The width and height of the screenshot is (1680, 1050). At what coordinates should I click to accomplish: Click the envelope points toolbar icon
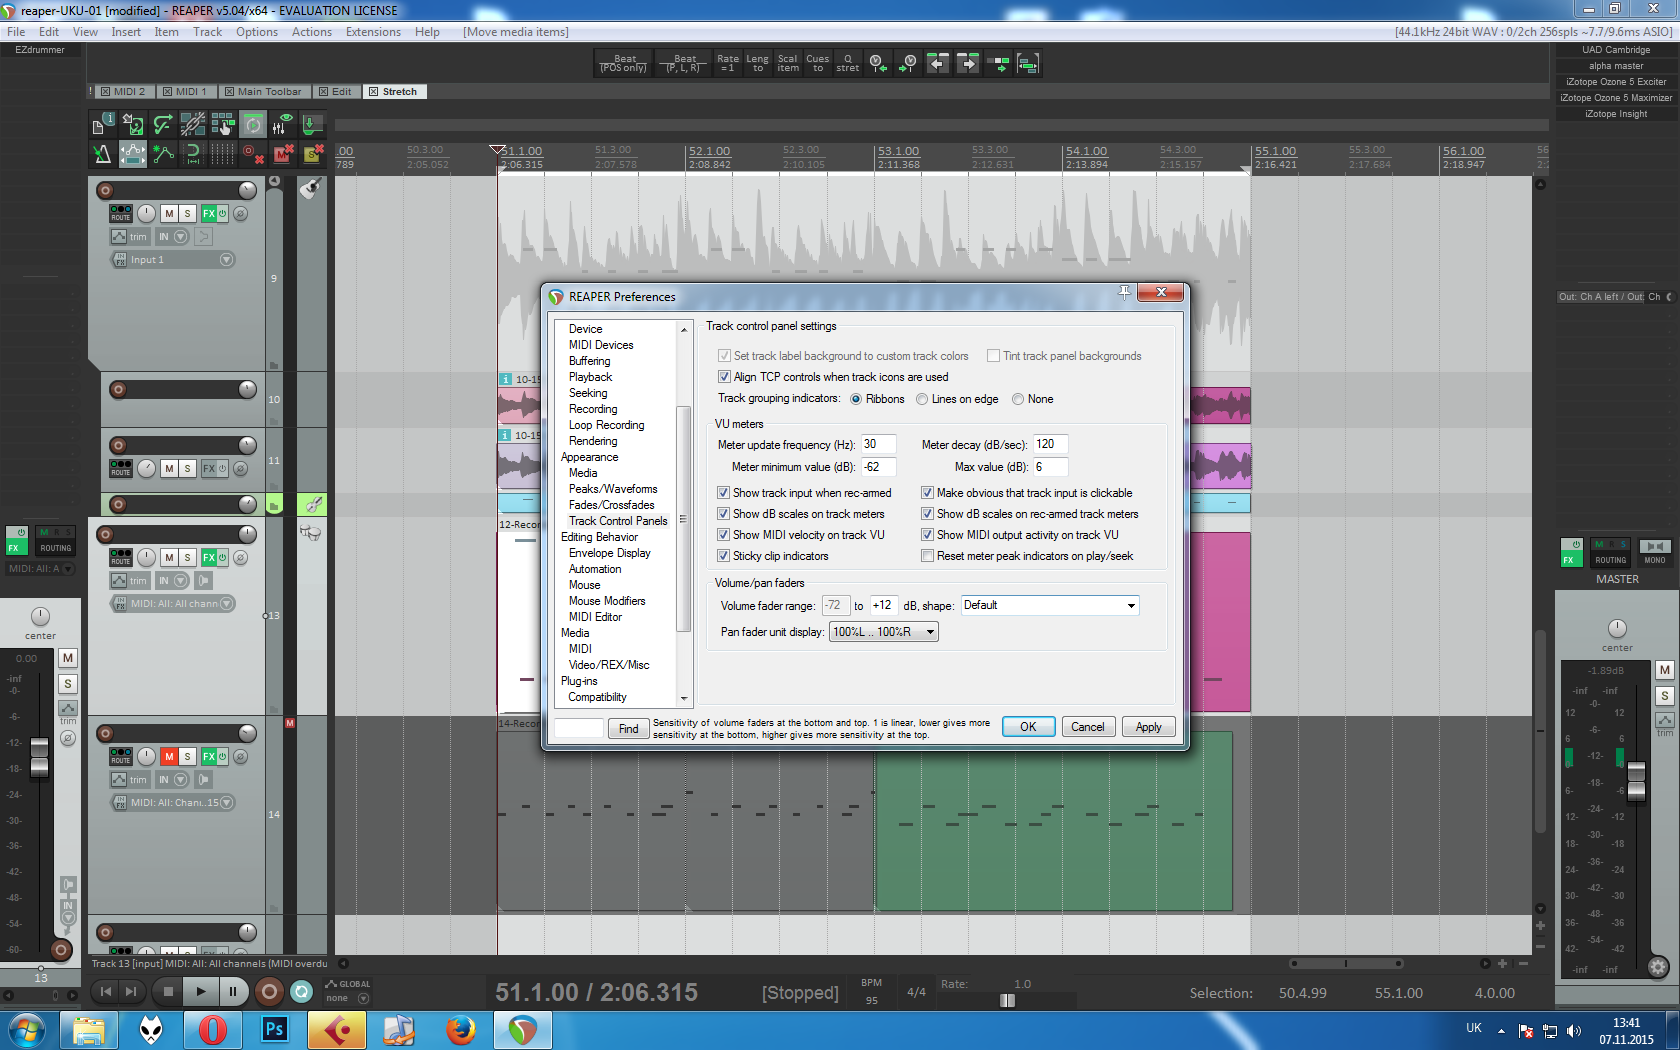(x=163, y=154)
